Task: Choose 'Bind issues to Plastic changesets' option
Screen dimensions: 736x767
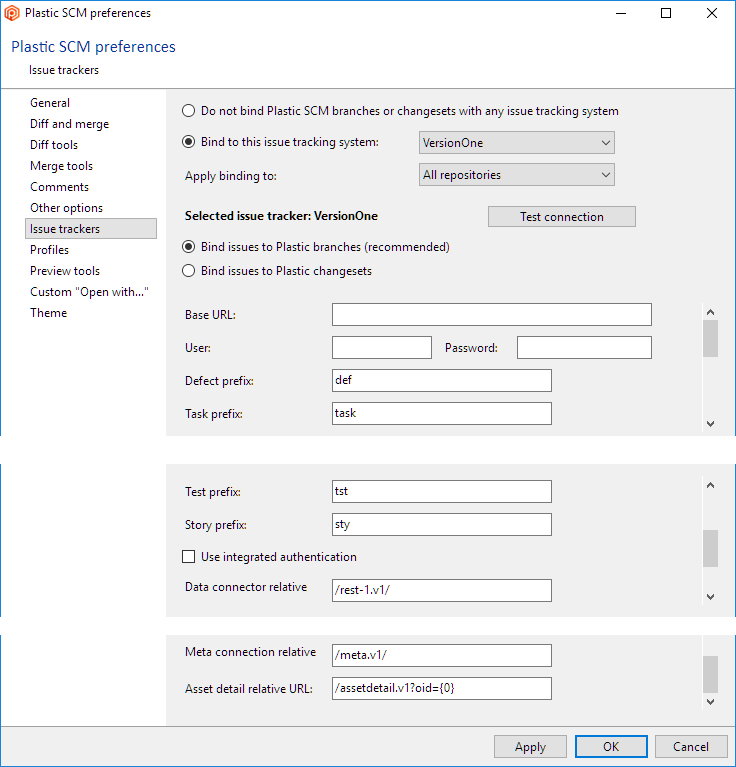Action: point(188,271)
